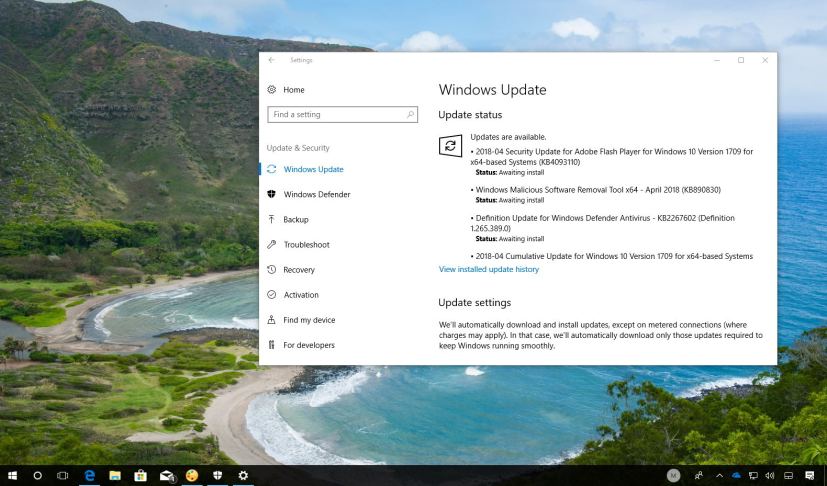Maximize the Settings window
This screenshot has height=486, width=827.
tap(741, 60)
